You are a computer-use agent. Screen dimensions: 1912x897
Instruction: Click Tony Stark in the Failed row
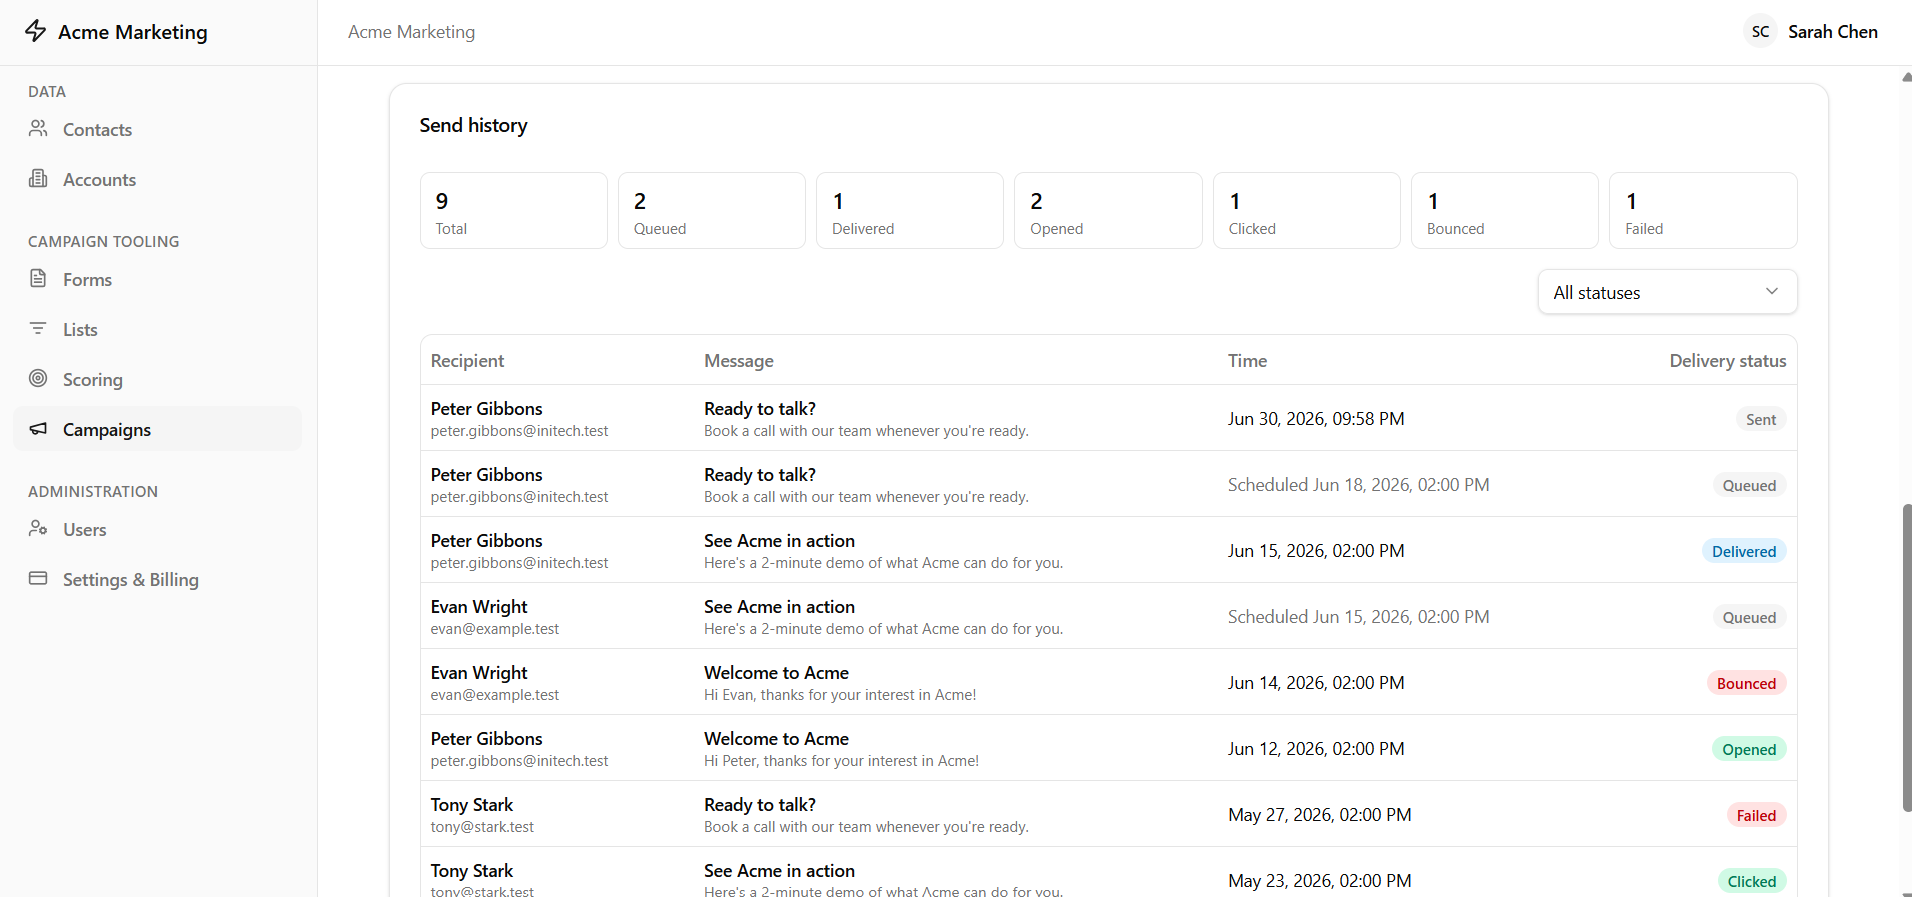click(472, 805)
